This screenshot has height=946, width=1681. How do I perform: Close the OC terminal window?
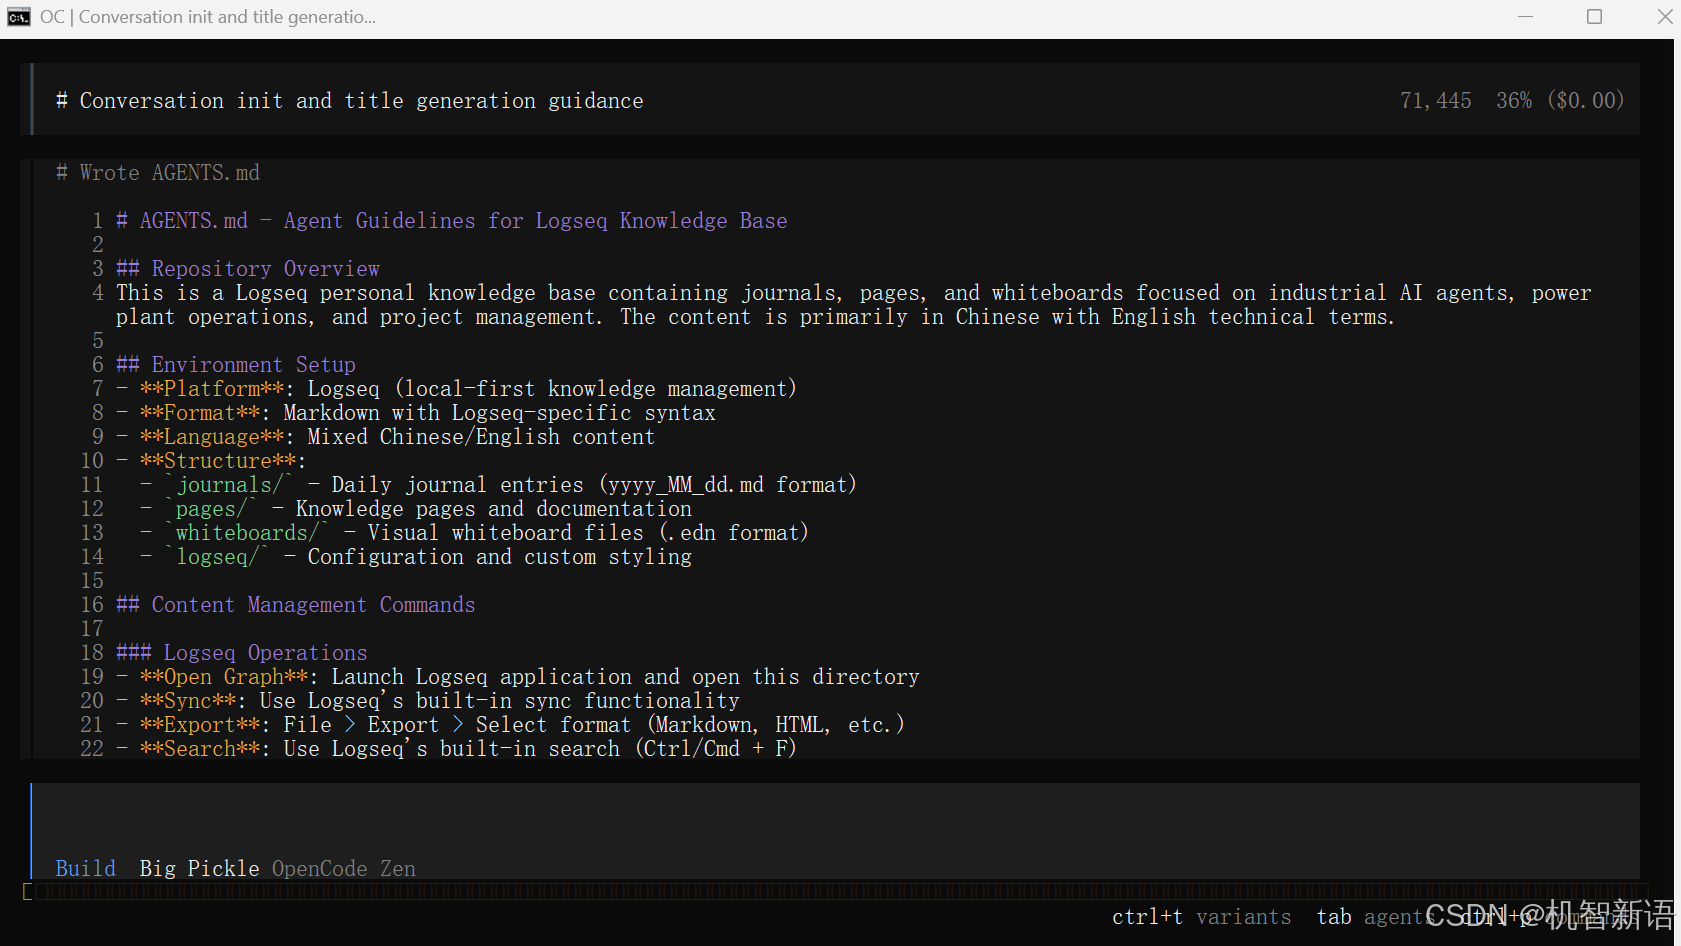[1664, 17]
